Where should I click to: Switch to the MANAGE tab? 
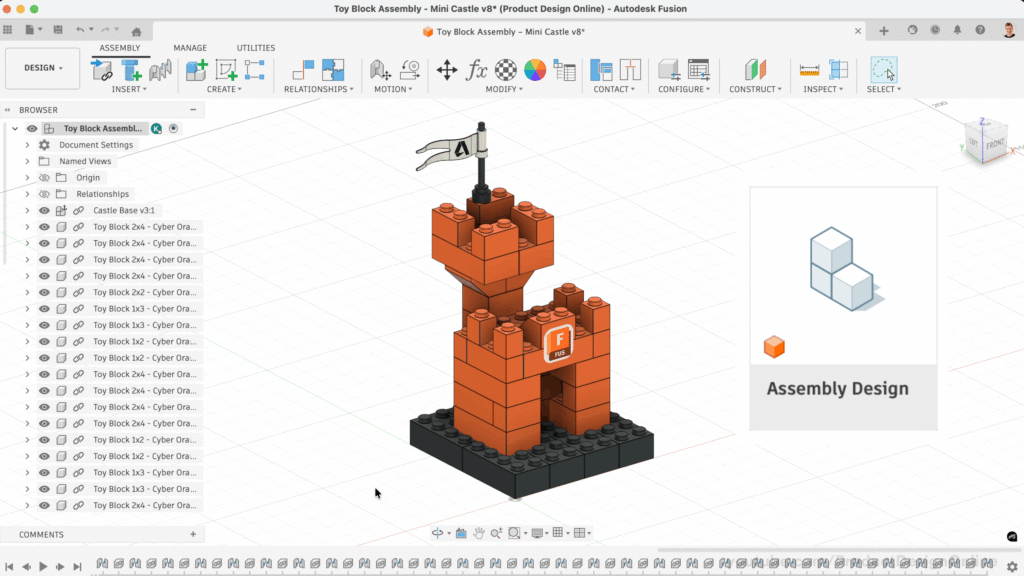pos(190,48)
